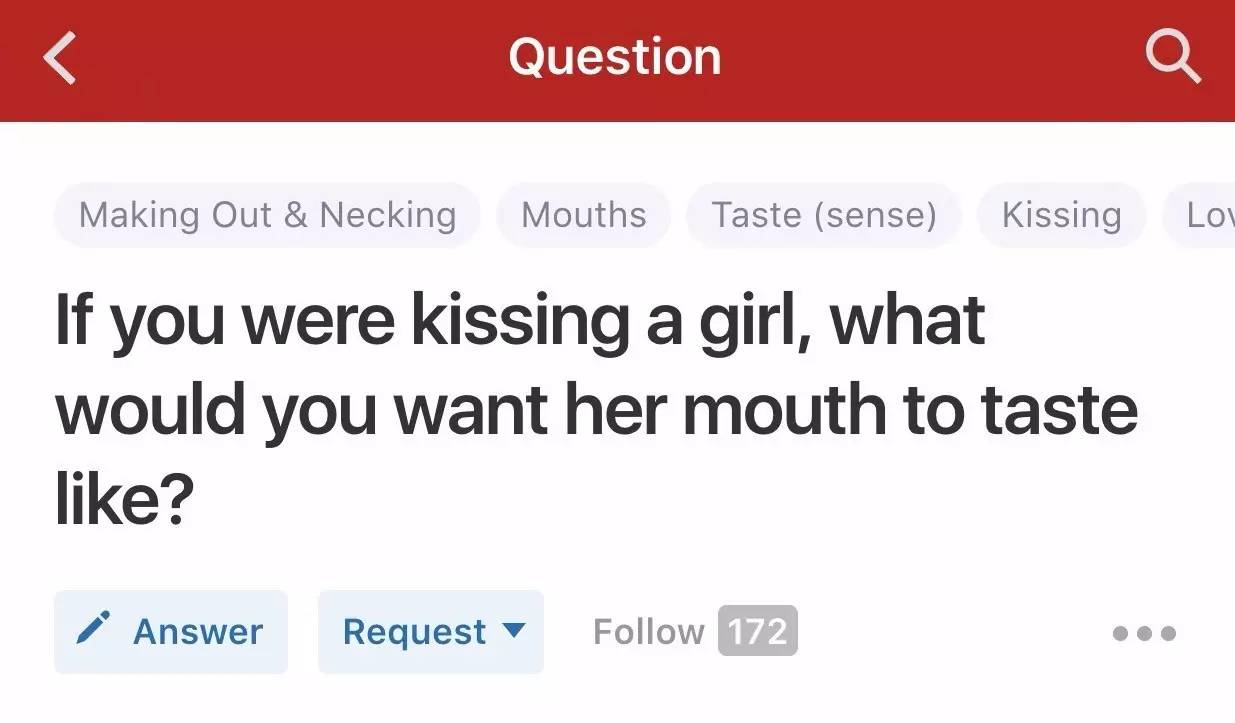This screenshot has width=1235, height=723.
Task: Click the pencil icon beside Answer
Action: 95,631
